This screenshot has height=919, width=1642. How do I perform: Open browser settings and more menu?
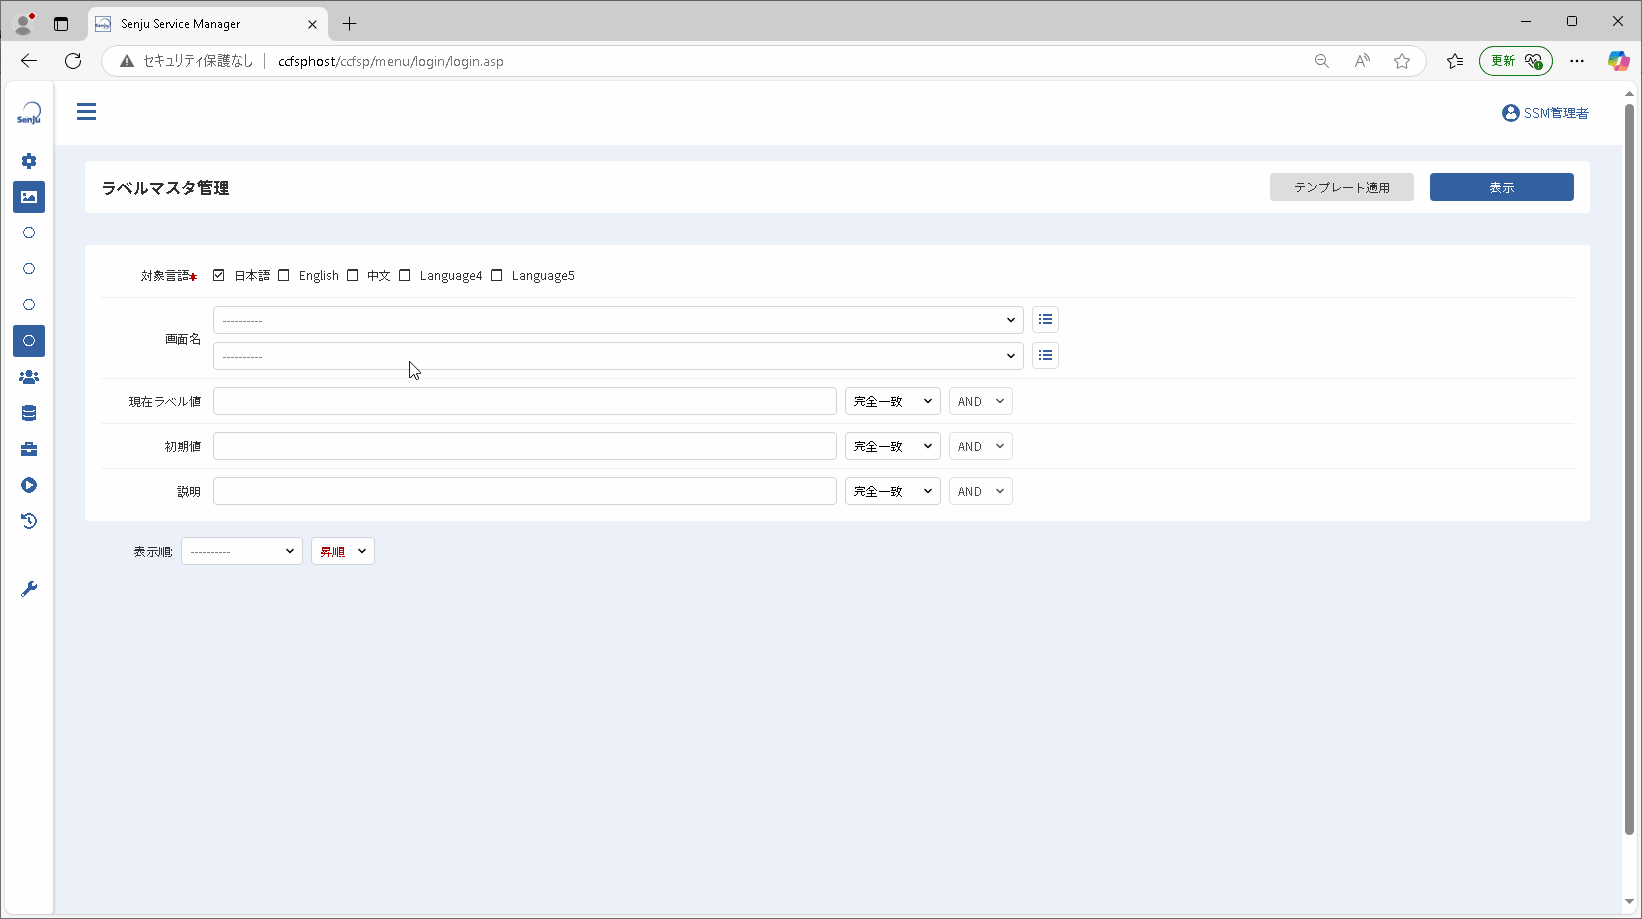point(1577,61)
